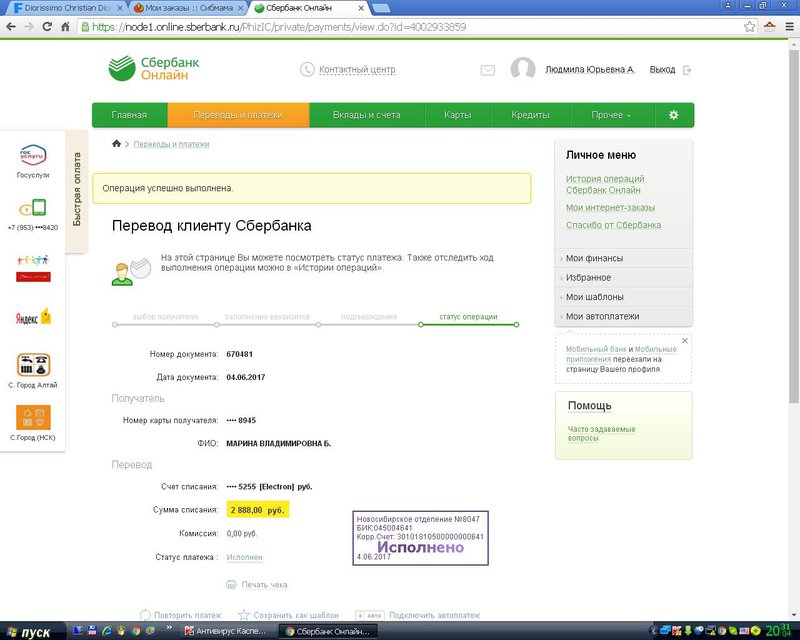Expand Избранное in personal menu
Viewport: 800px width, 640px height.
point(623,278)
